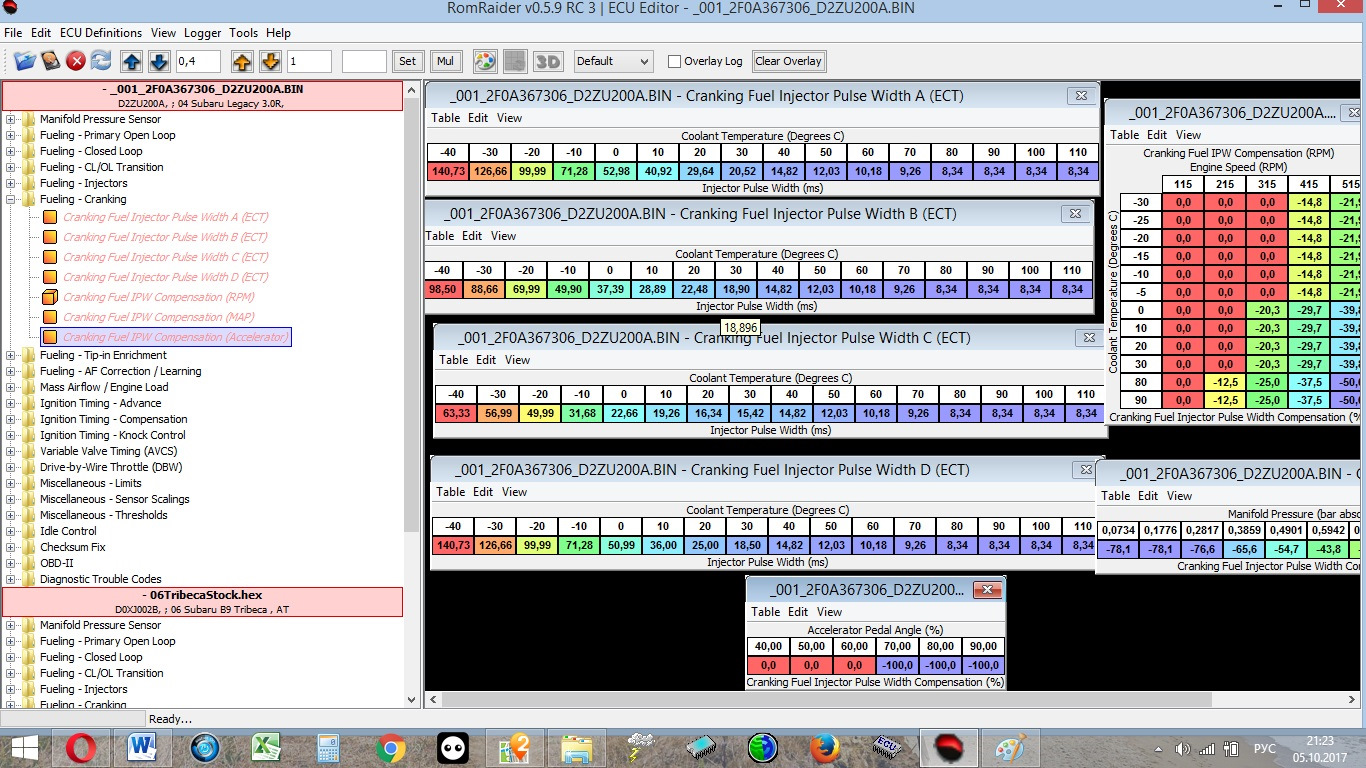Expand Diagnostic Trouble Codes folder
The height and width of the screenshot is (768, 1366).
tap(12, 579)
